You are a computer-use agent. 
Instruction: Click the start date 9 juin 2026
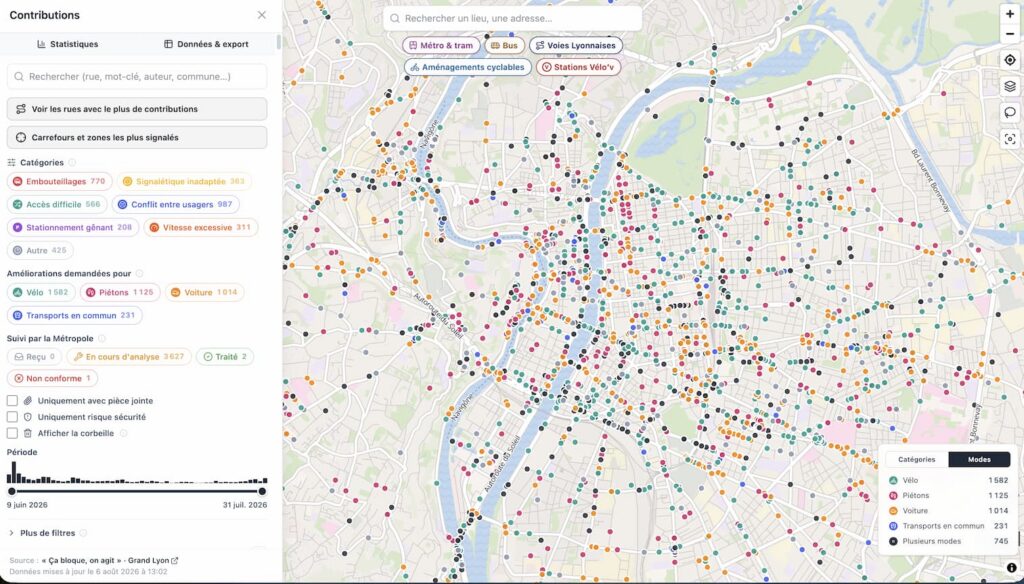(27, 505)
